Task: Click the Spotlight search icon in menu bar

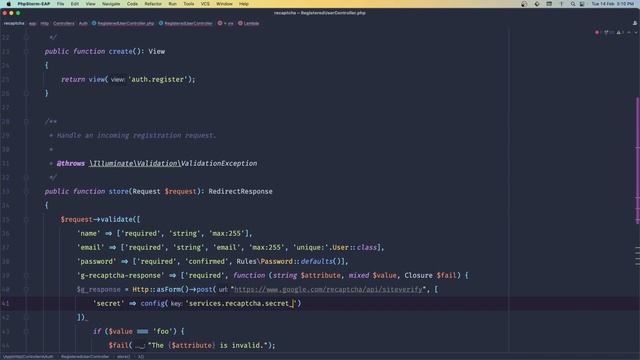Action: 573,4
